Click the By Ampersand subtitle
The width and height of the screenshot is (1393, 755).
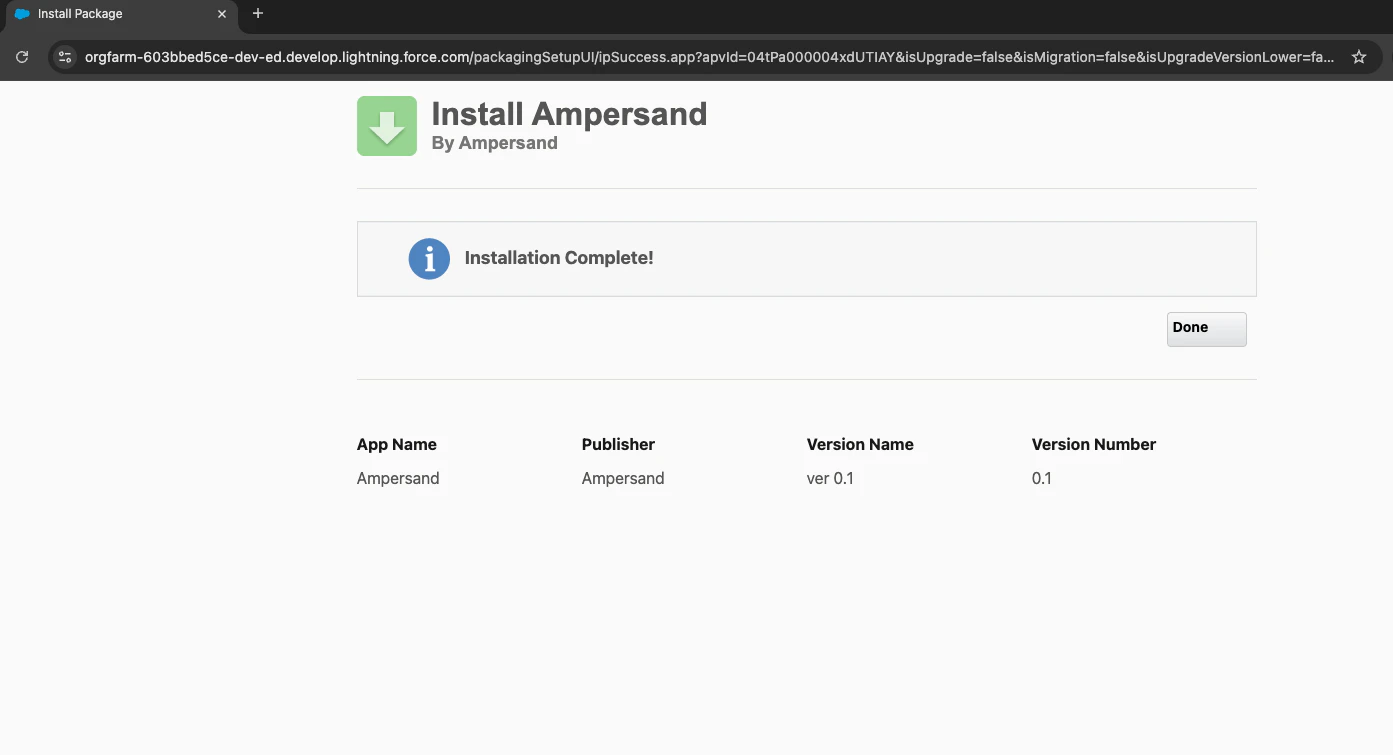494,143
